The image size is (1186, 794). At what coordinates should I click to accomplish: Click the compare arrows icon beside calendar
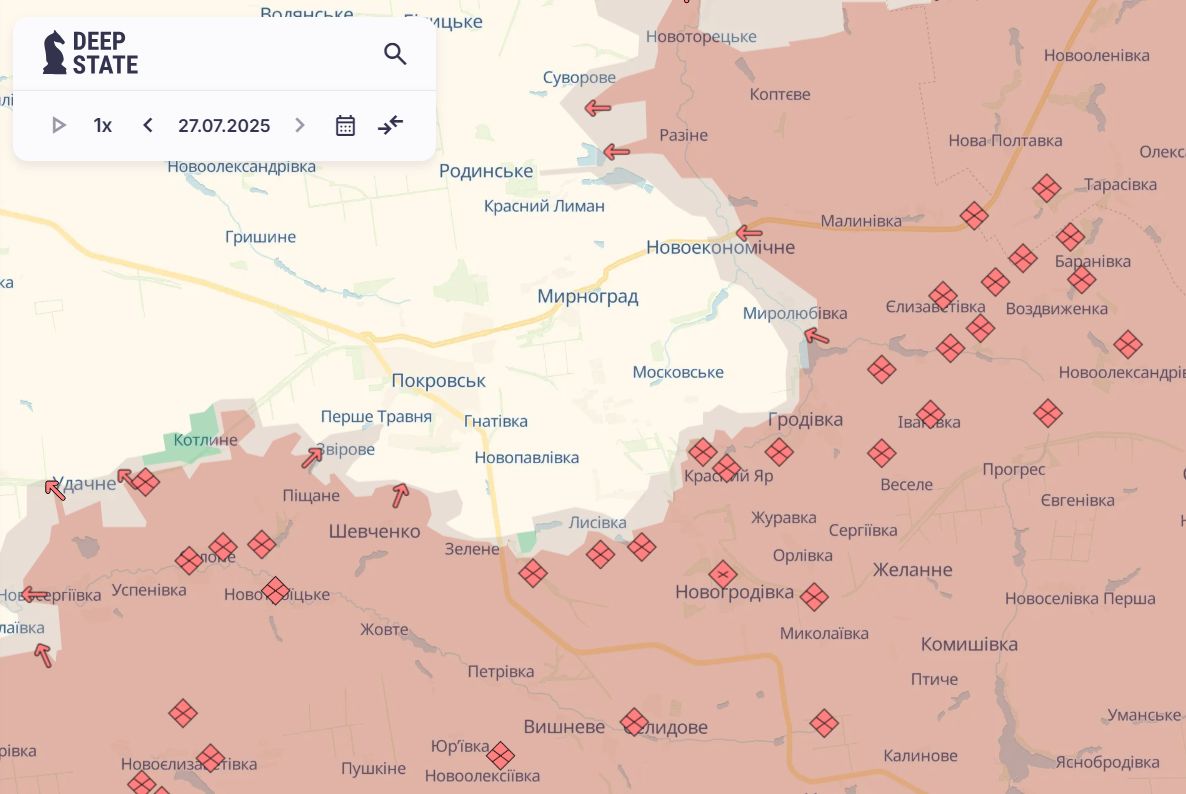click(x=390, y=125)
